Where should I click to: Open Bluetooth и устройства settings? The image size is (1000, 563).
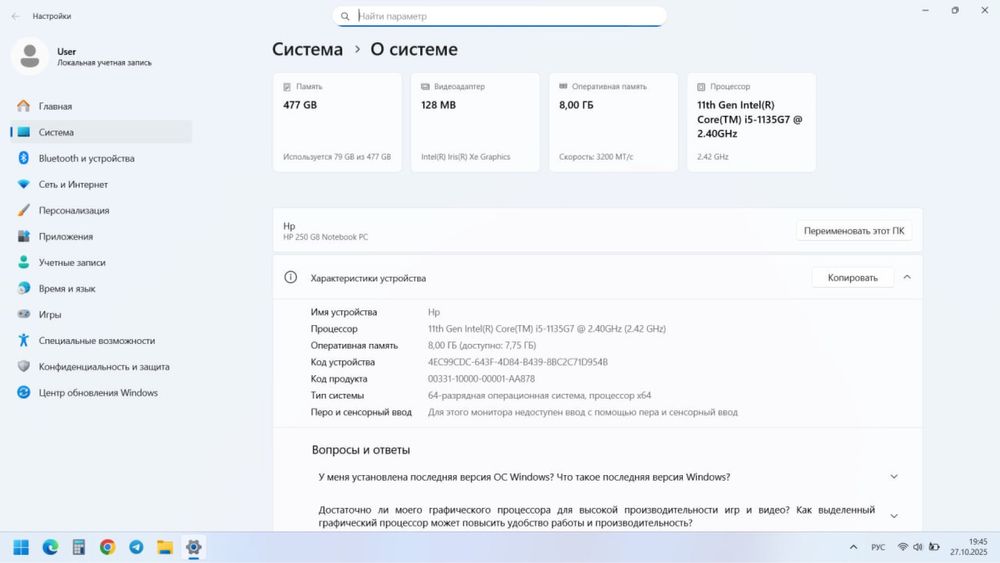pos(101,158)
